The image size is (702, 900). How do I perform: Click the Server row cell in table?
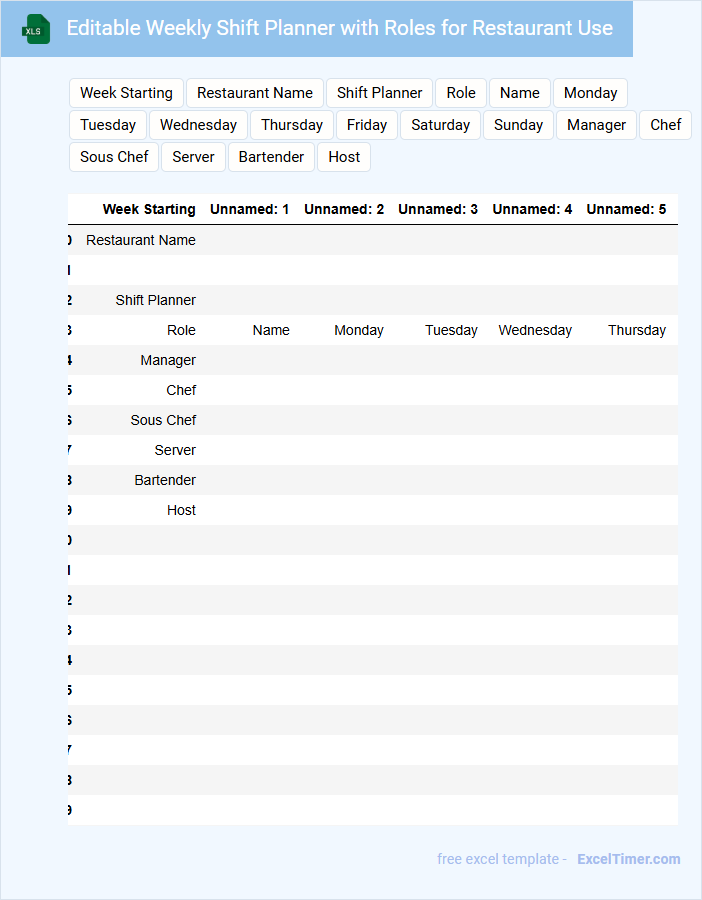pos(175,450)
